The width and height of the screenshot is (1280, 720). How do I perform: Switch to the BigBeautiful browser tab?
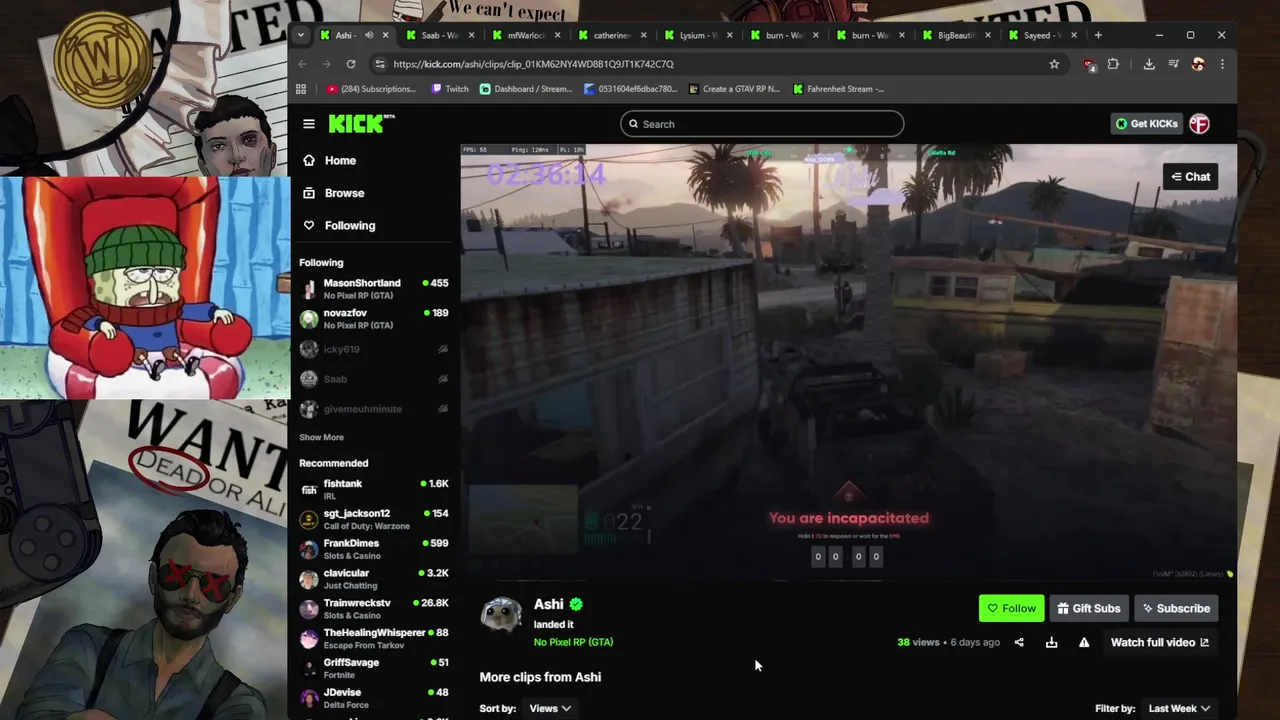click(956, 35)
